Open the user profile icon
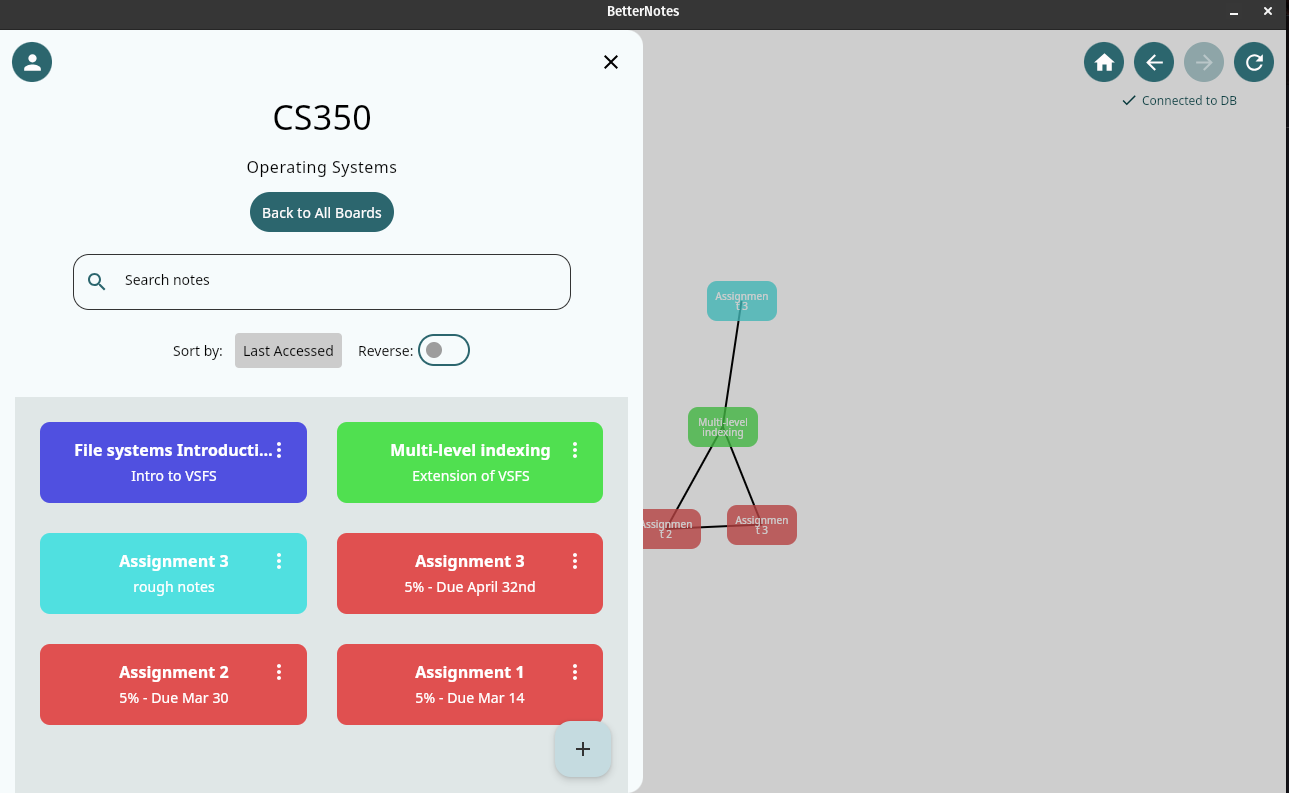 [32, 62]
